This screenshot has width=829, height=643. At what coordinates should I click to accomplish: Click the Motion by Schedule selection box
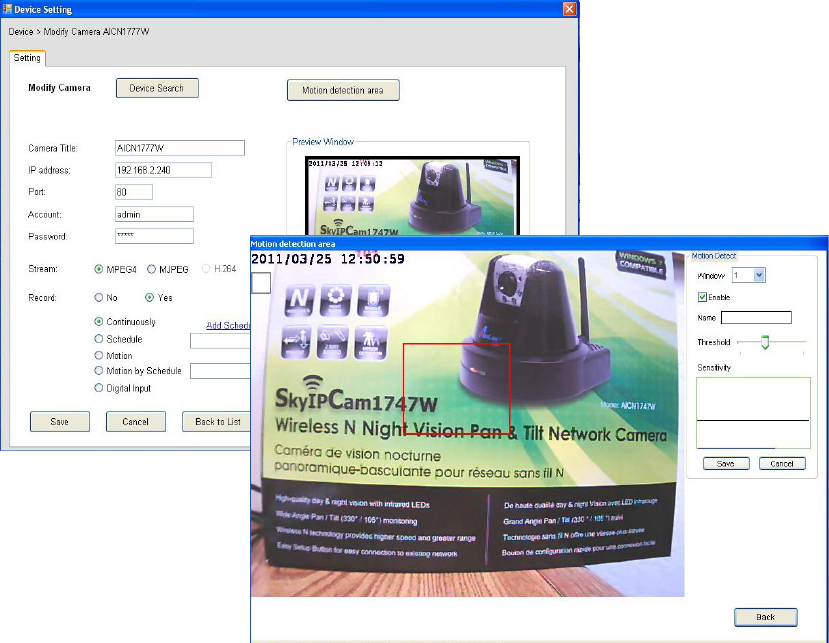(x=220, y=371)
